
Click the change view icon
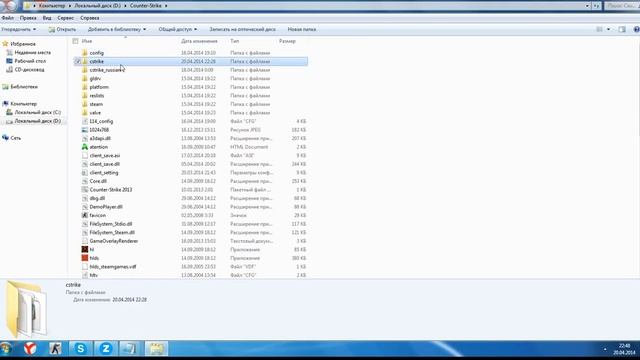tap(599, 29)
